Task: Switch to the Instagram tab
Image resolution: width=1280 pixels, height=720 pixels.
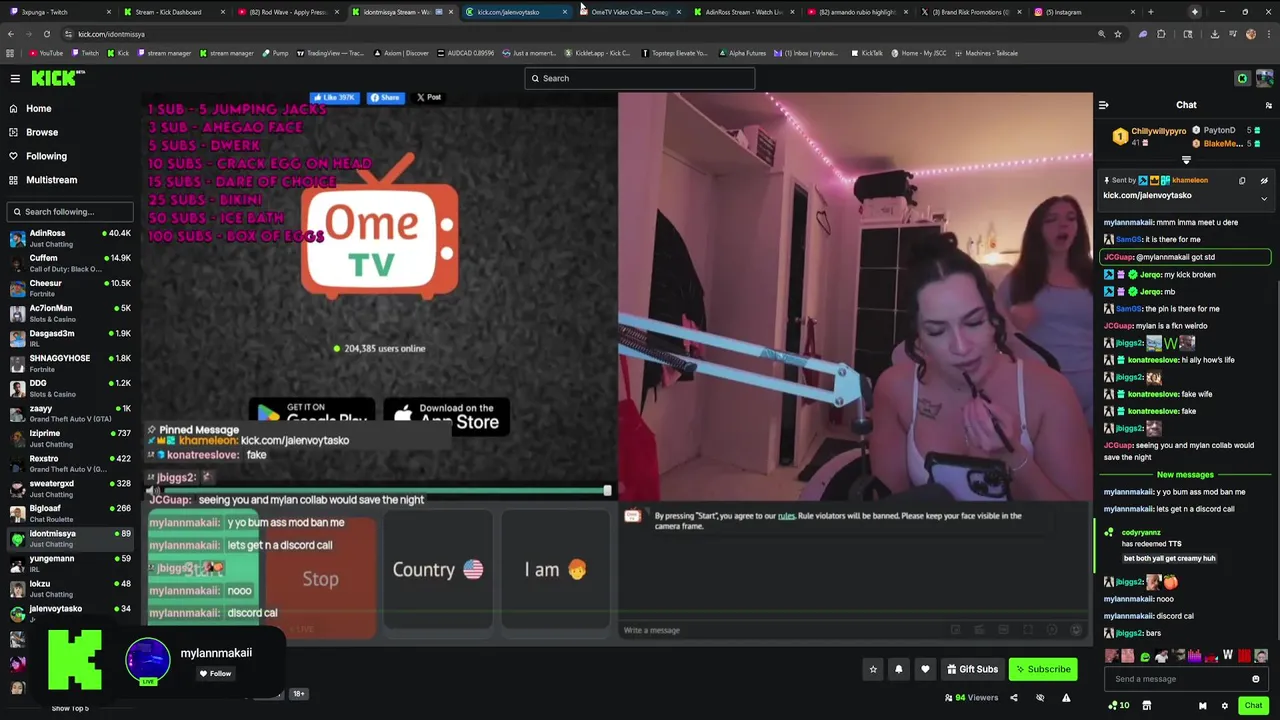Action: [1085, 12]
